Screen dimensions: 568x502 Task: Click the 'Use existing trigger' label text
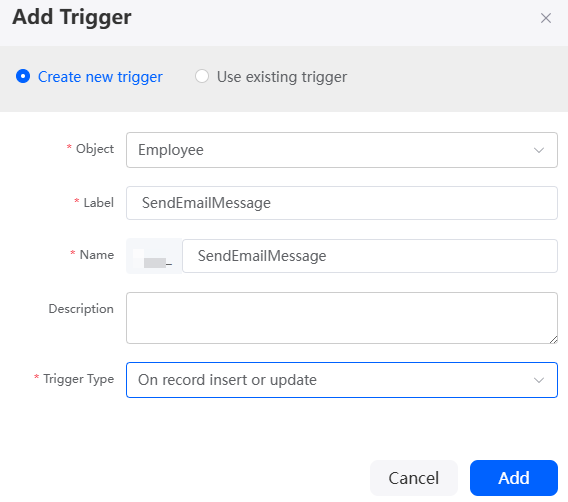[x=282, y=77]
